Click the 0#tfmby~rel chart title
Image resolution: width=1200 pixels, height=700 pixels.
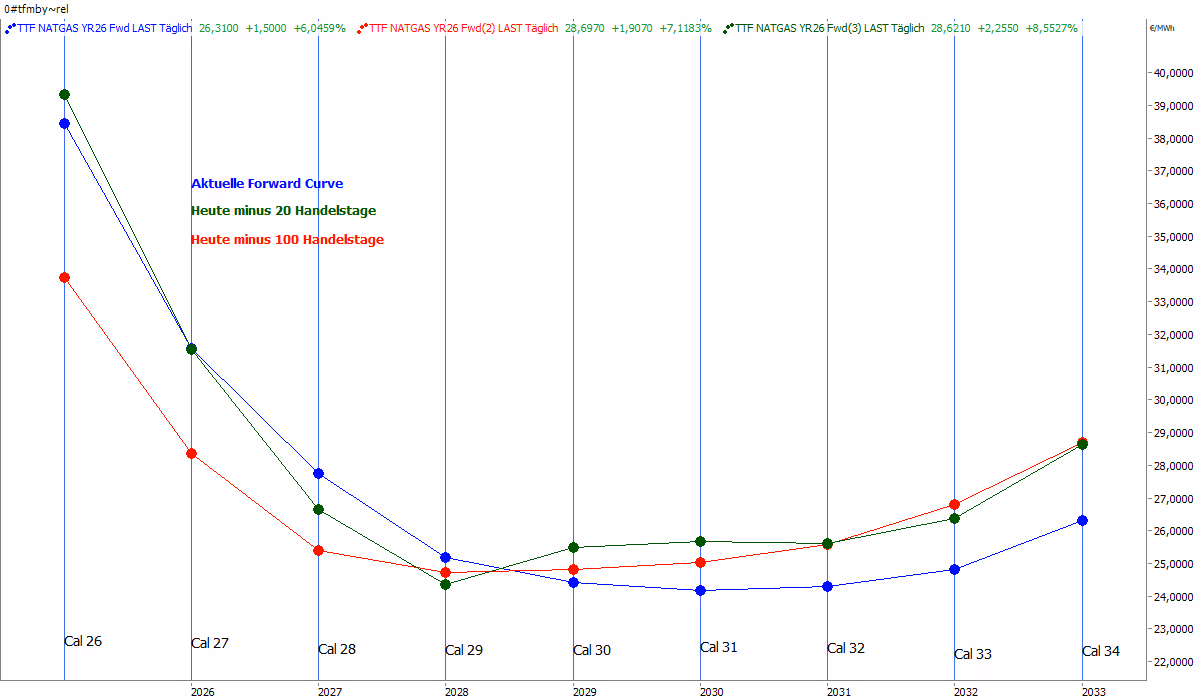coord(36,9)
